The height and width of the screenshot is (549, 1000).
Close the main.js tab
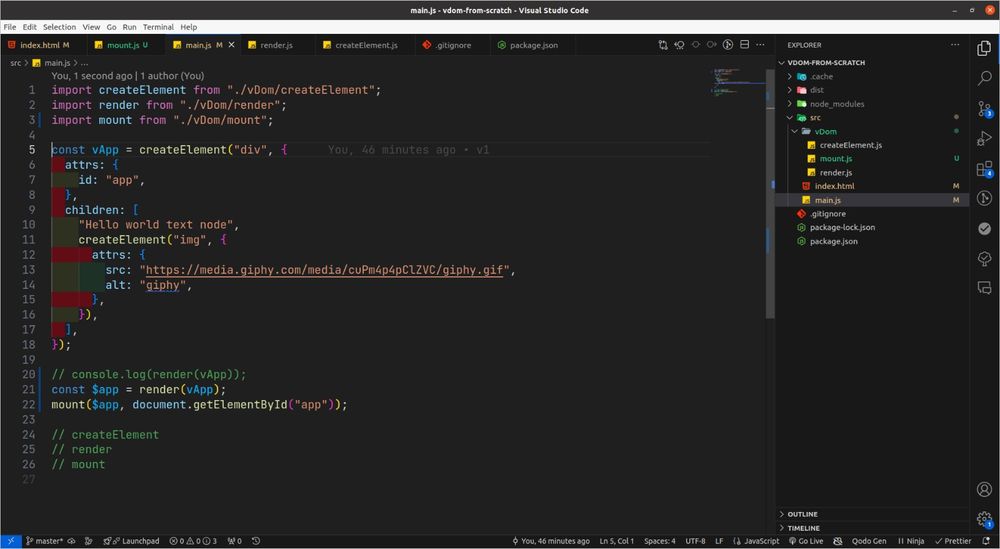pos(232,45)
